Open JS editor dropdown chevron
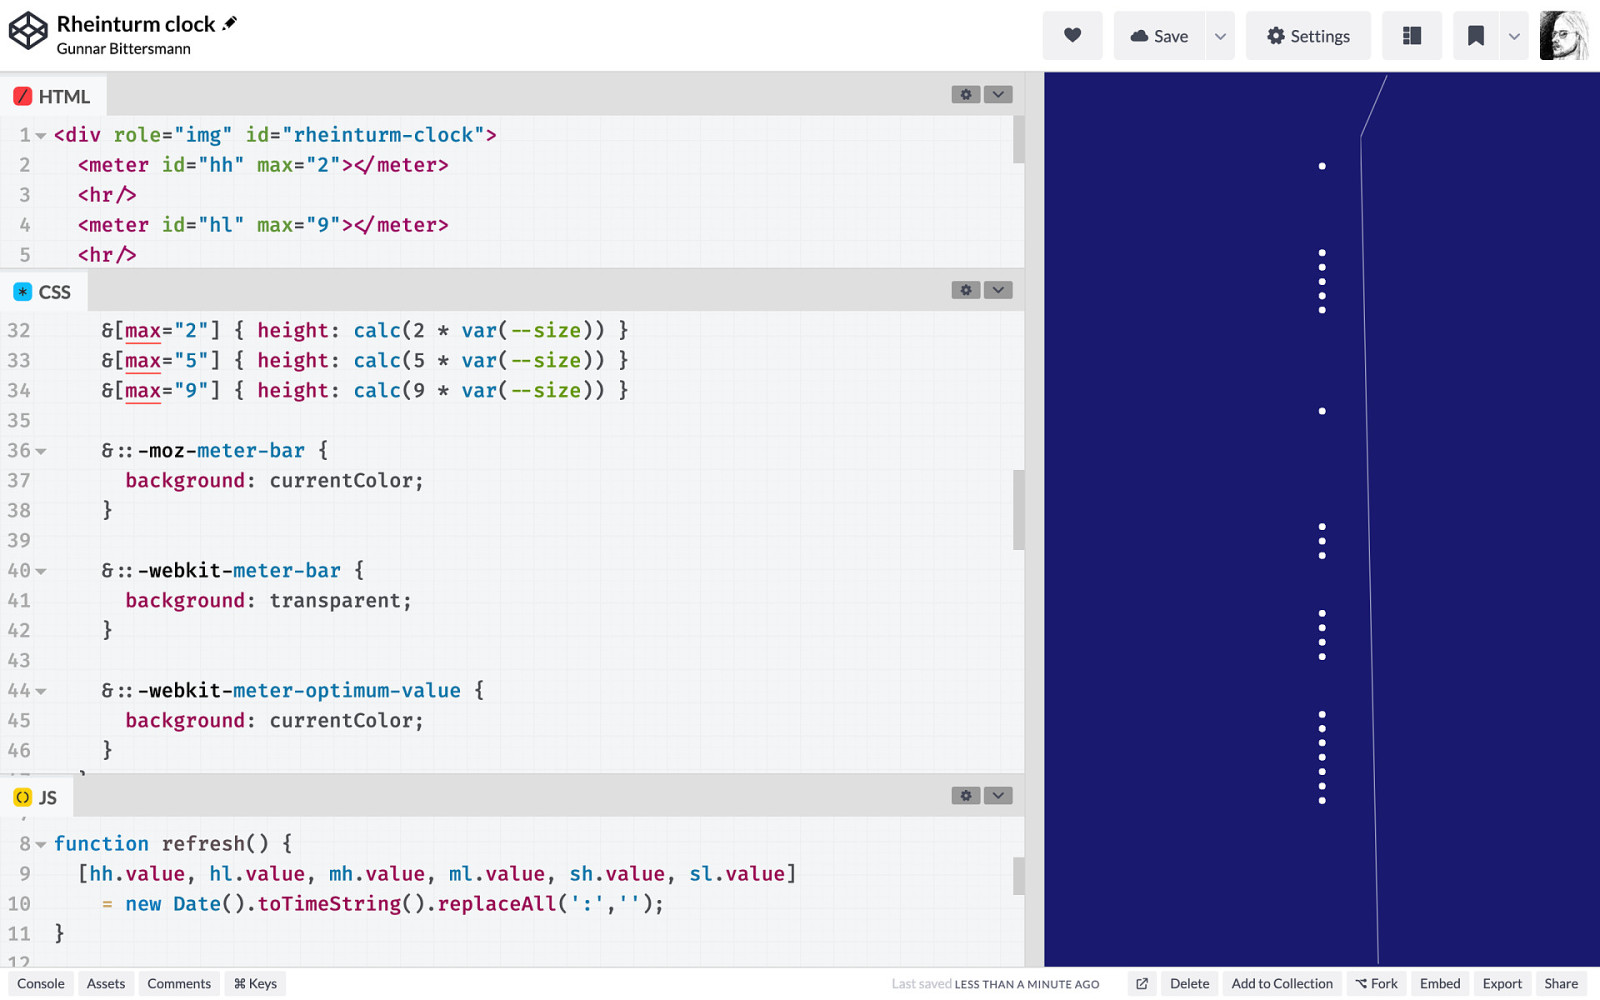The image size is (1600, 1000). tap(998, 795)
